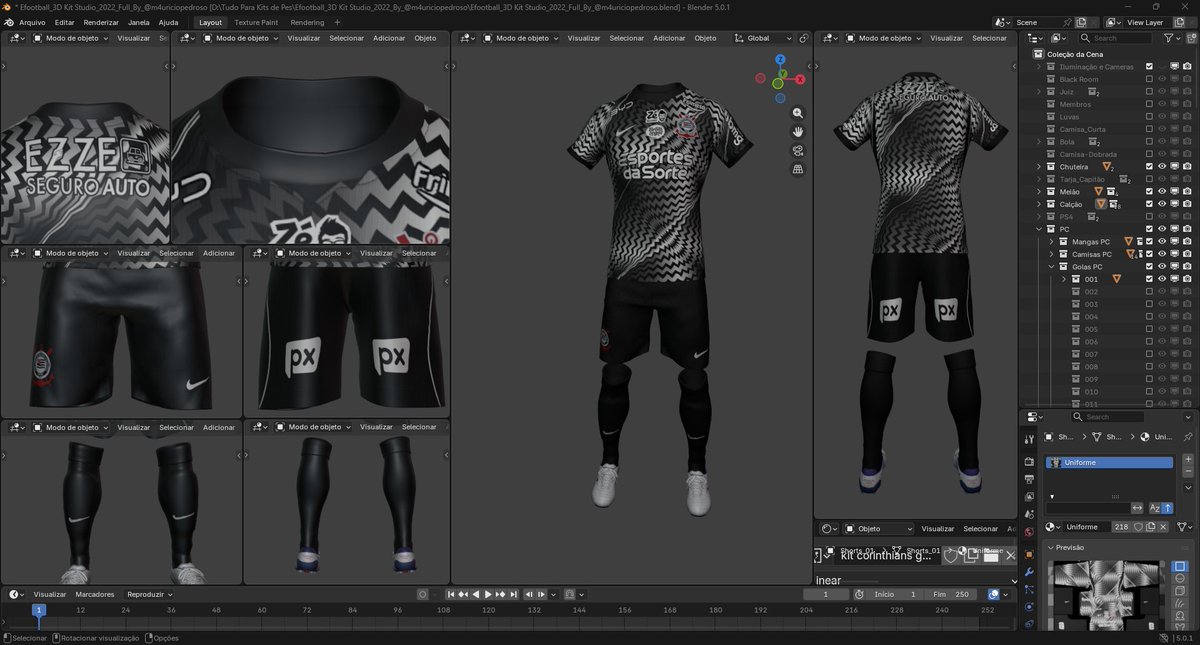
Task: Click the zoom magnifier in main viewport
Action: (x=798, y=113)
